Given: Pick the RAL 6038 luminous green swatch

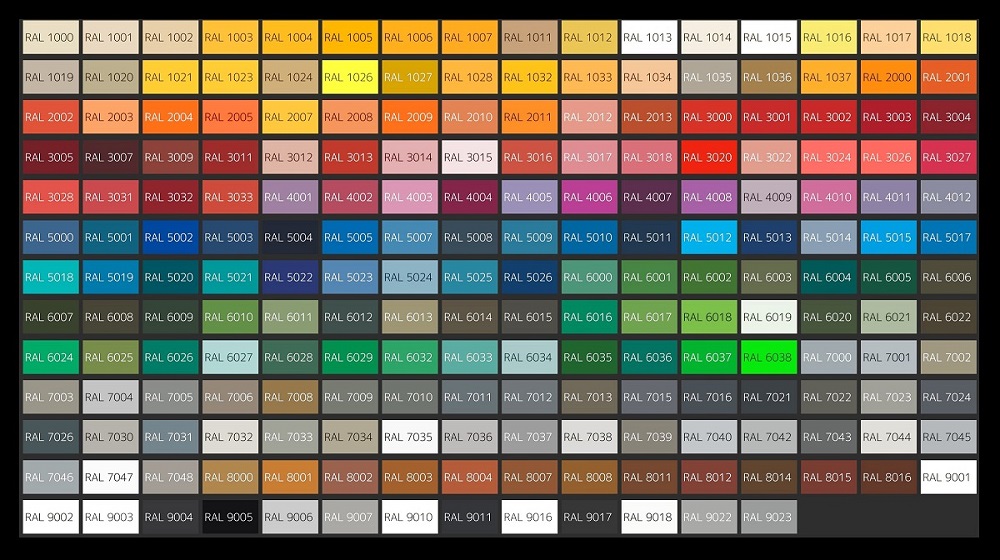Looking at the screenshot, I should pyautogui.click(x=768, y=357).
